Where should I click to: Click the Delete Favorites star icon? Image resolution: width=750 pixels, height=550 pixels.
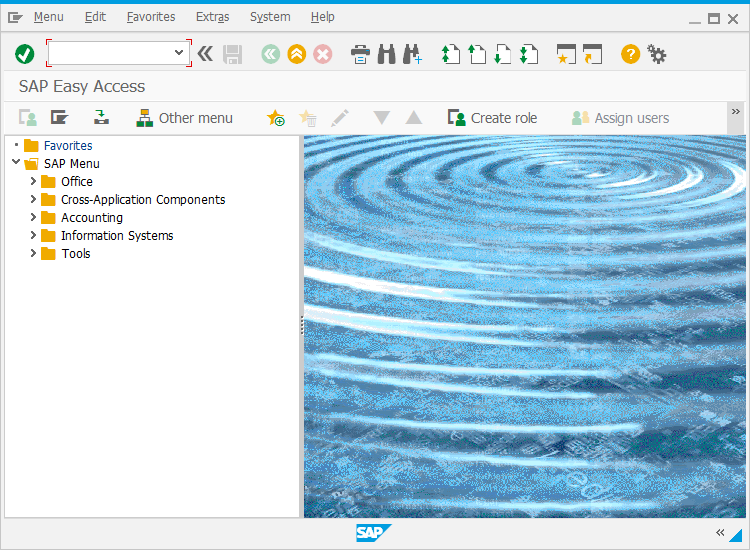click(308, 118)
